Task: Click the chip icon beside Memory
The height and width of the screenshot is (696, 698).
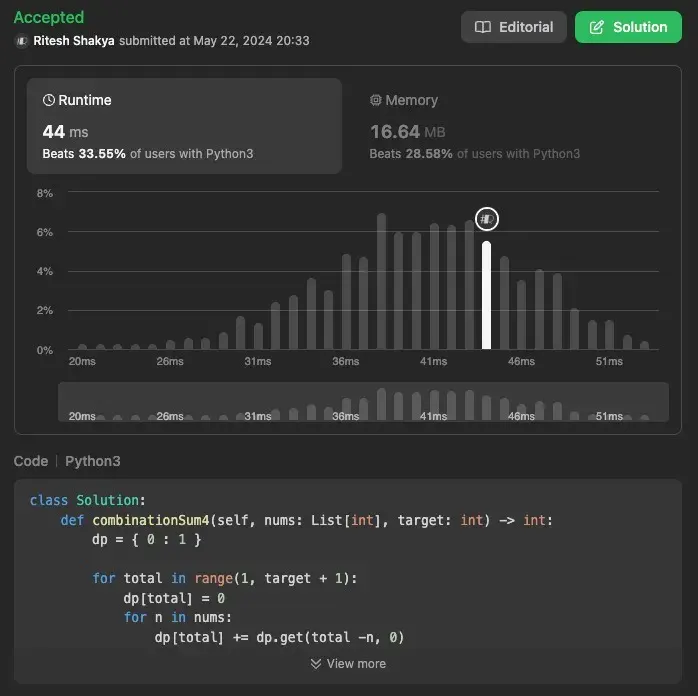Action: (376, 100)
